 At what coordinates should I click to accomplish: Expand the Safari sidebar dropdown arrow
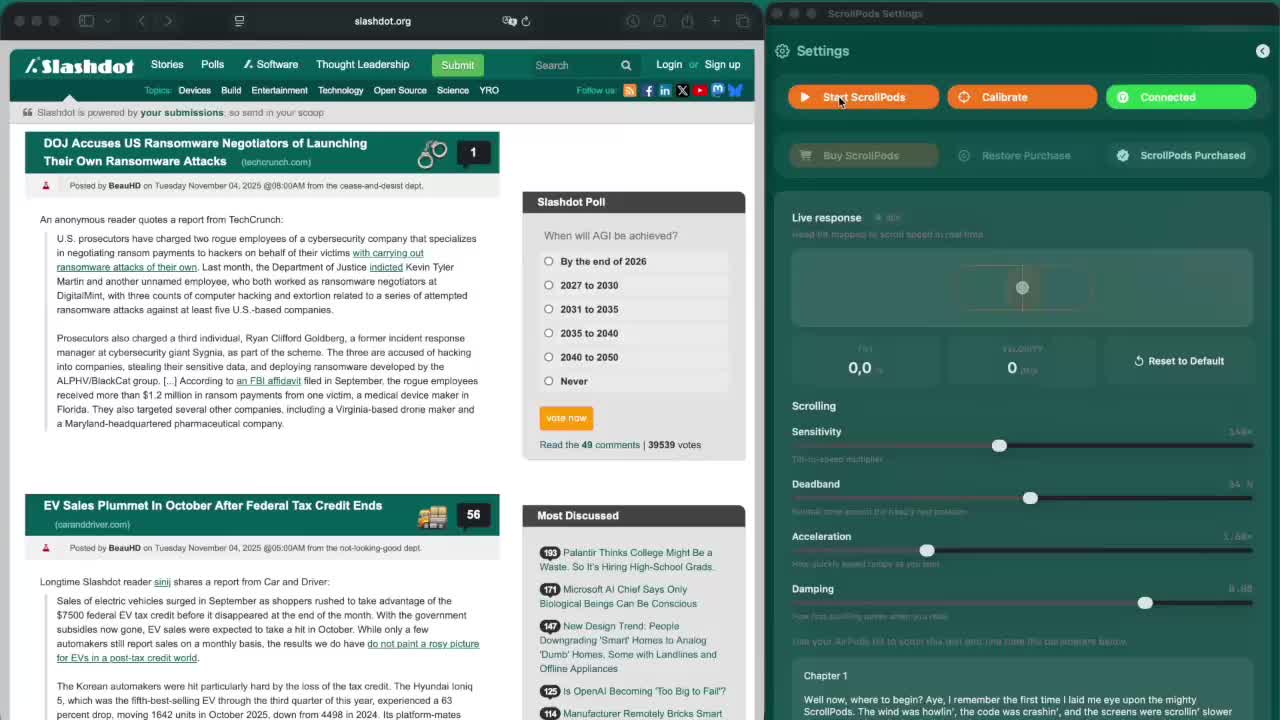pos(108,21)
